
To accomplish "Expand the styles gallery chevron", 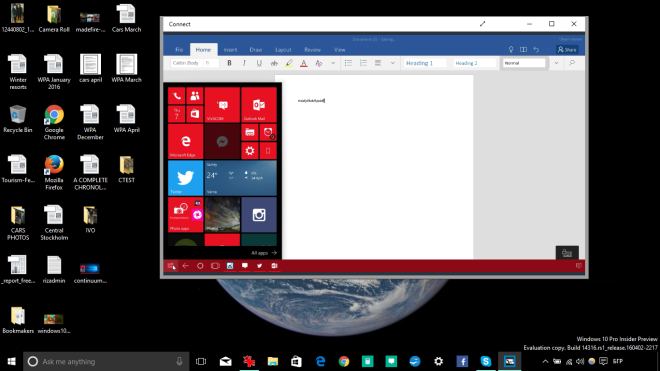I will click(x=556, y=63).
